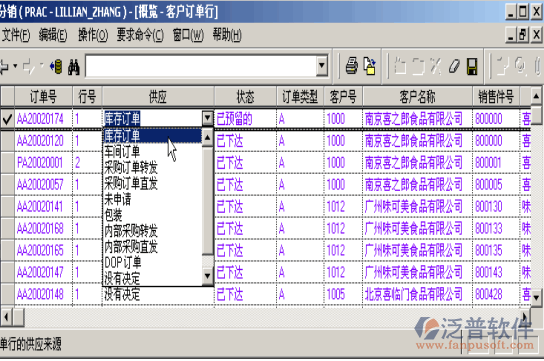Toggle row selector for order AA20020120
The width and height of the screenshot is (544, 361).
[x=7, y=141]
